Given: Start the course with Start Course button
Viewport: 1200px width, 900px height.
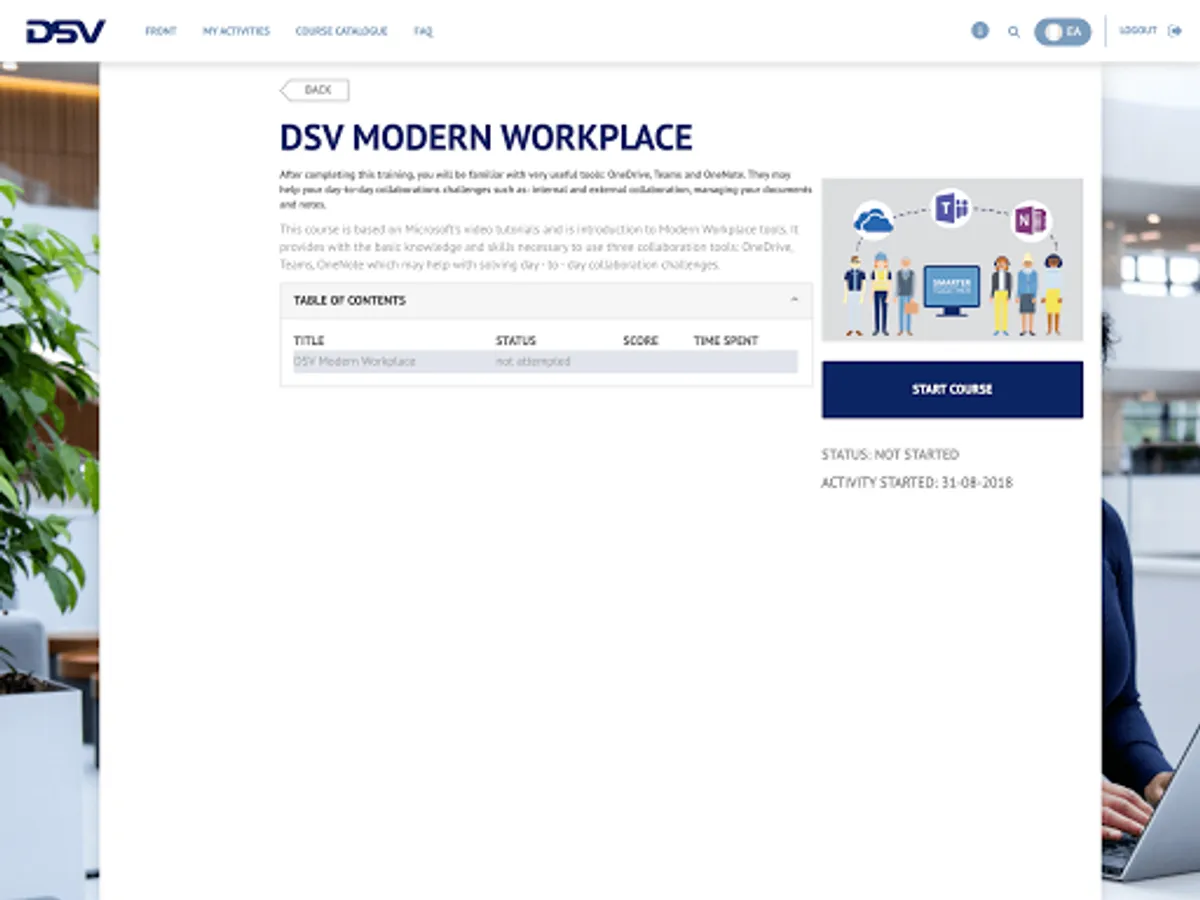Looking at the screenshot, I should coord(952,389).
